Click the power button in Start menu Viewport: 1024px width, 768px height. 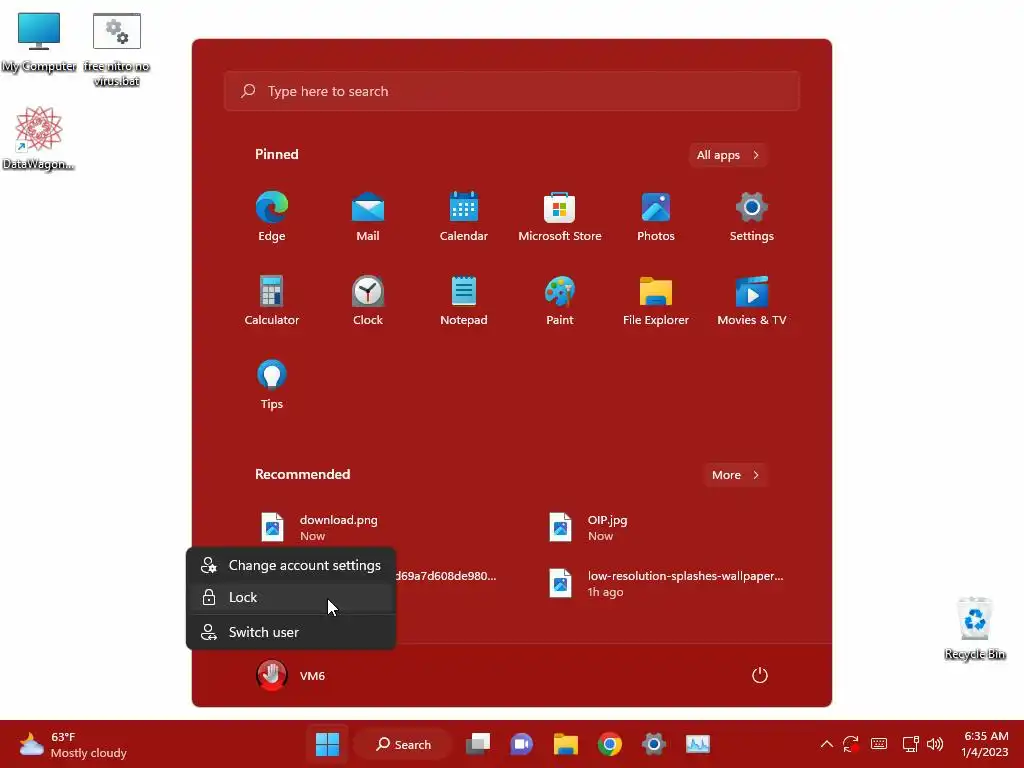pyautogui.click(x=760, y=675)
